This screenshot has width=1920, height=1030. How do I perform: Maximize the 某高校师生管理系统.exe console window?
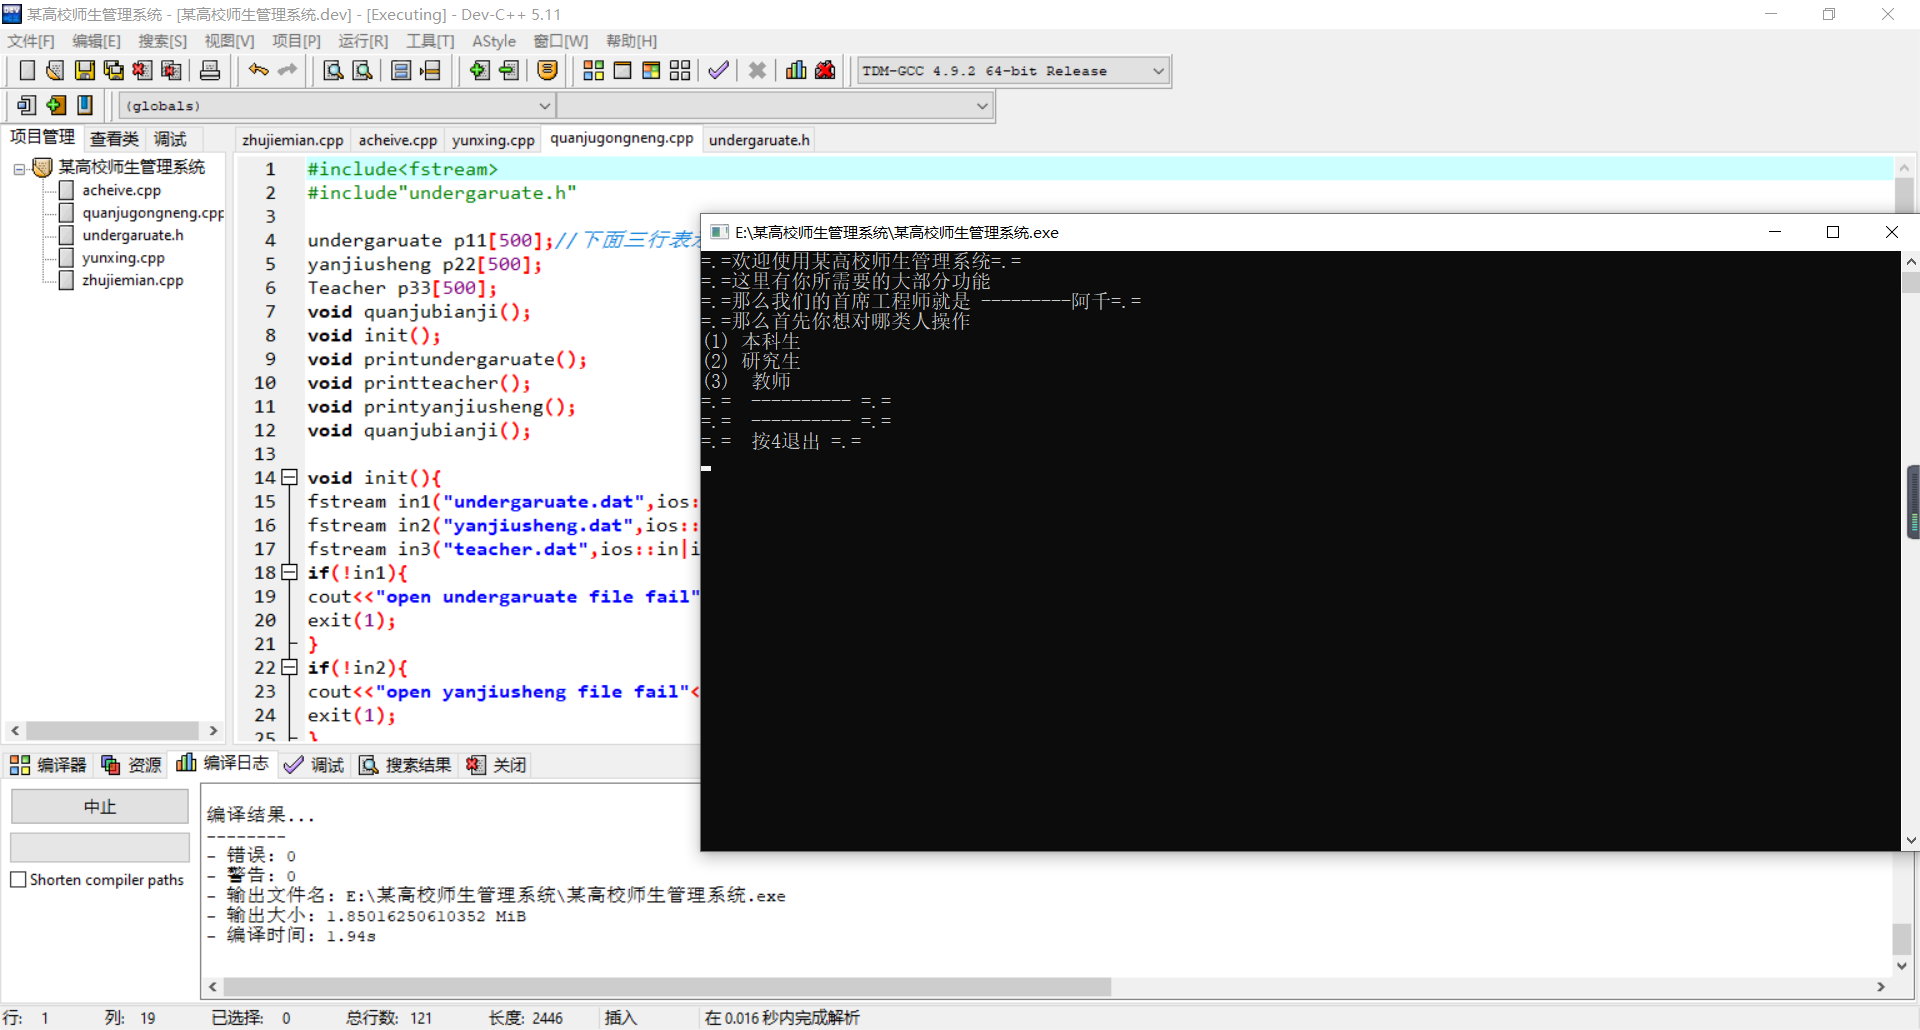1833,232
